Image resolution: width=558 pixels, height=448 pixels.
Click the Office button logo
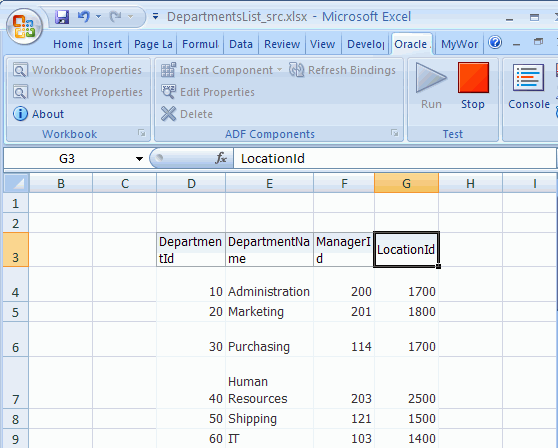tap(24, 27)
